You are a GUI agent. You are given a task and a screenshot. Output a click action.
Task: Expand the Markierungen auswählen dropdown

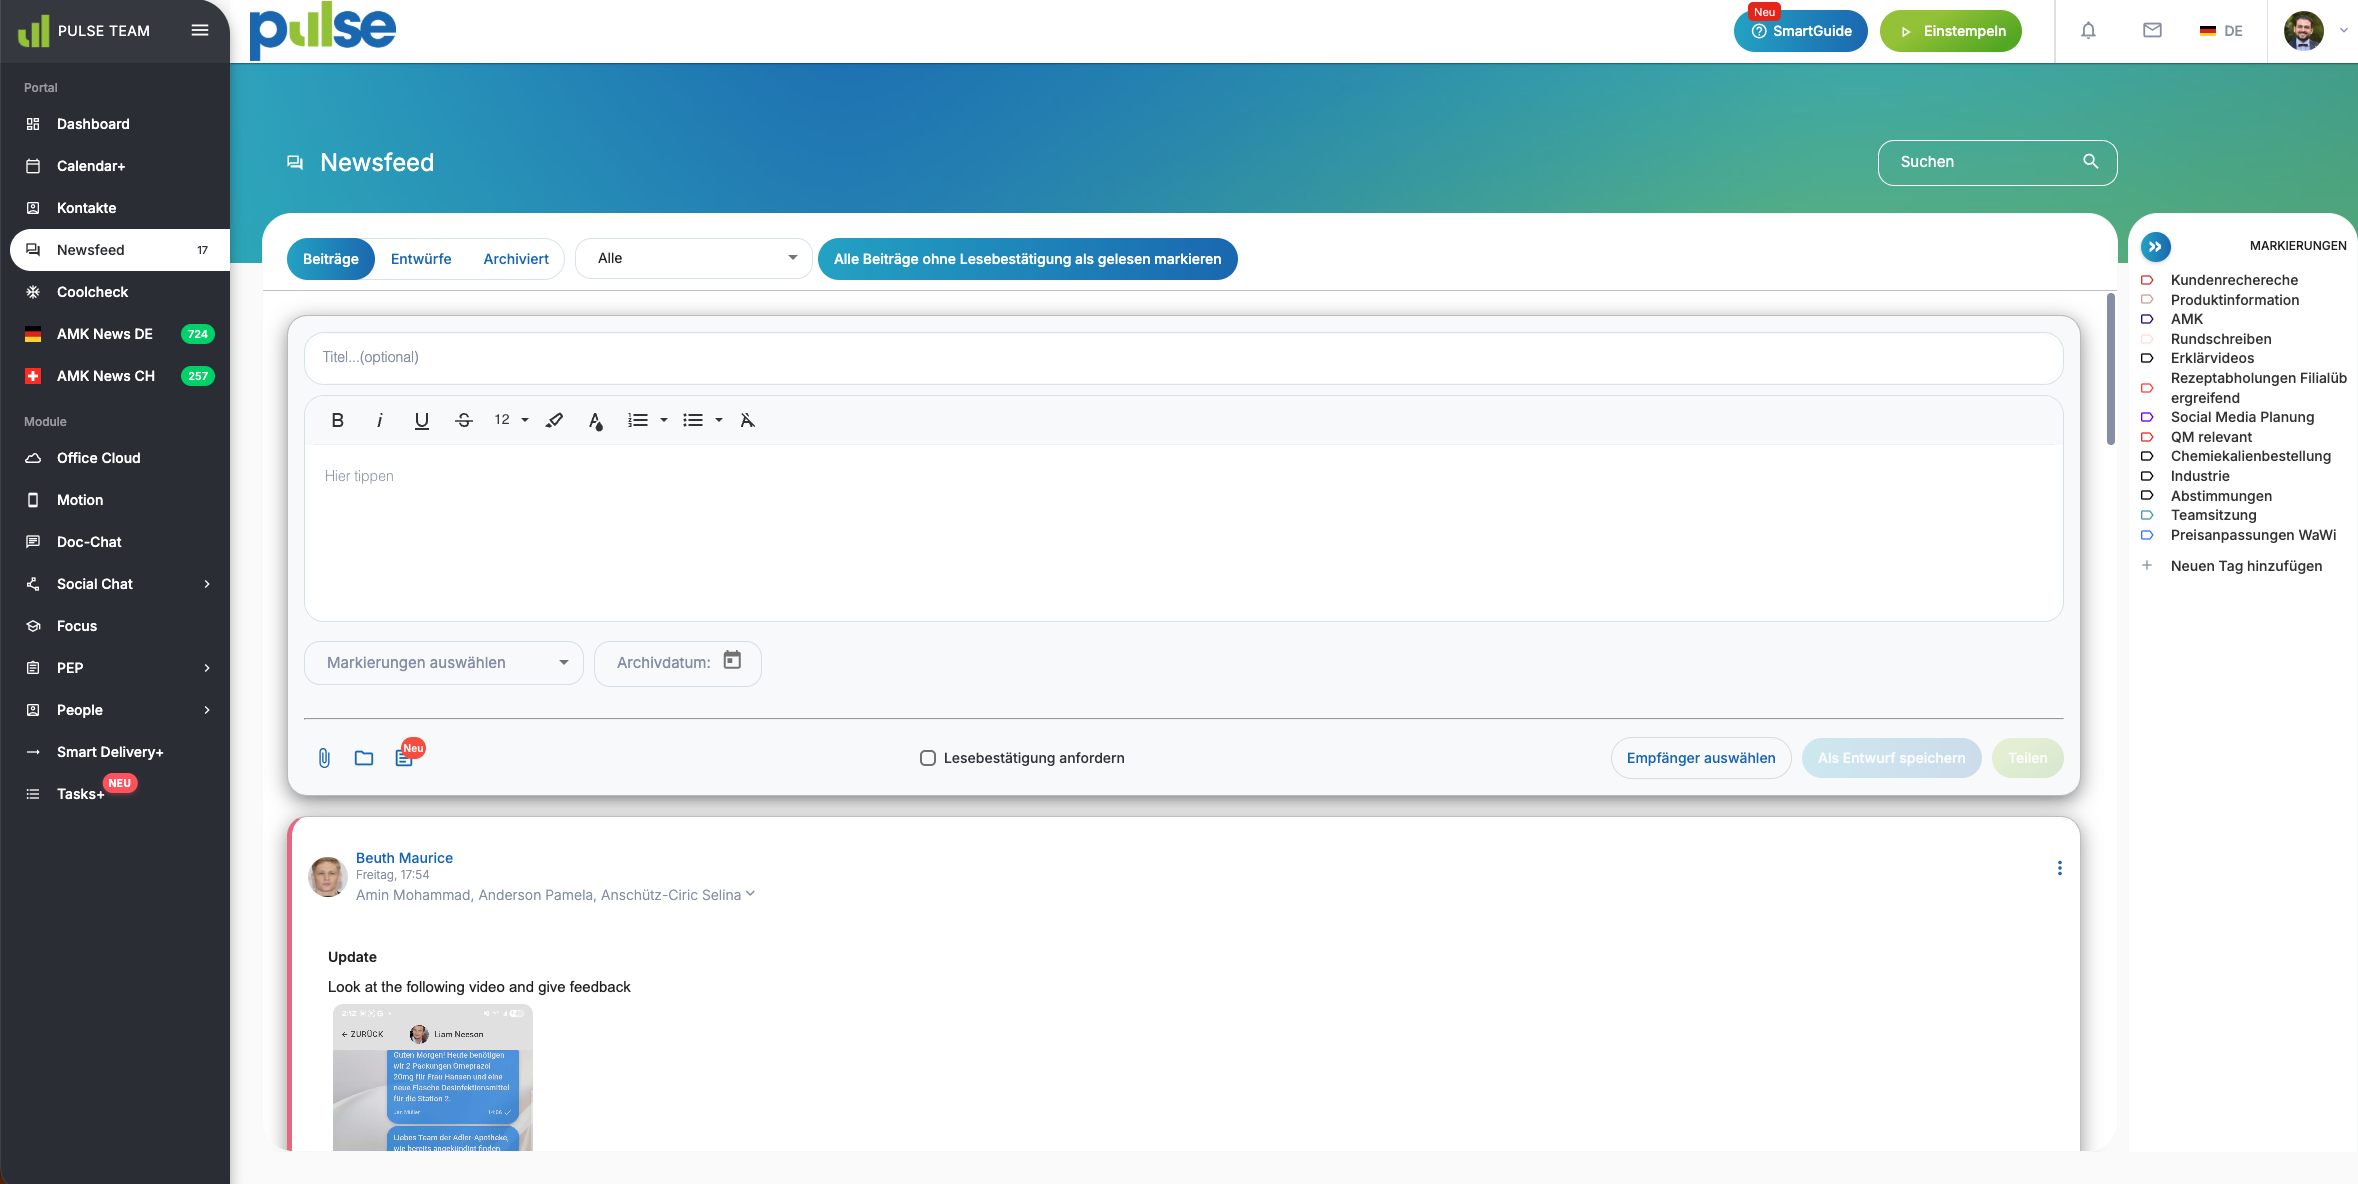pos(443,662)
